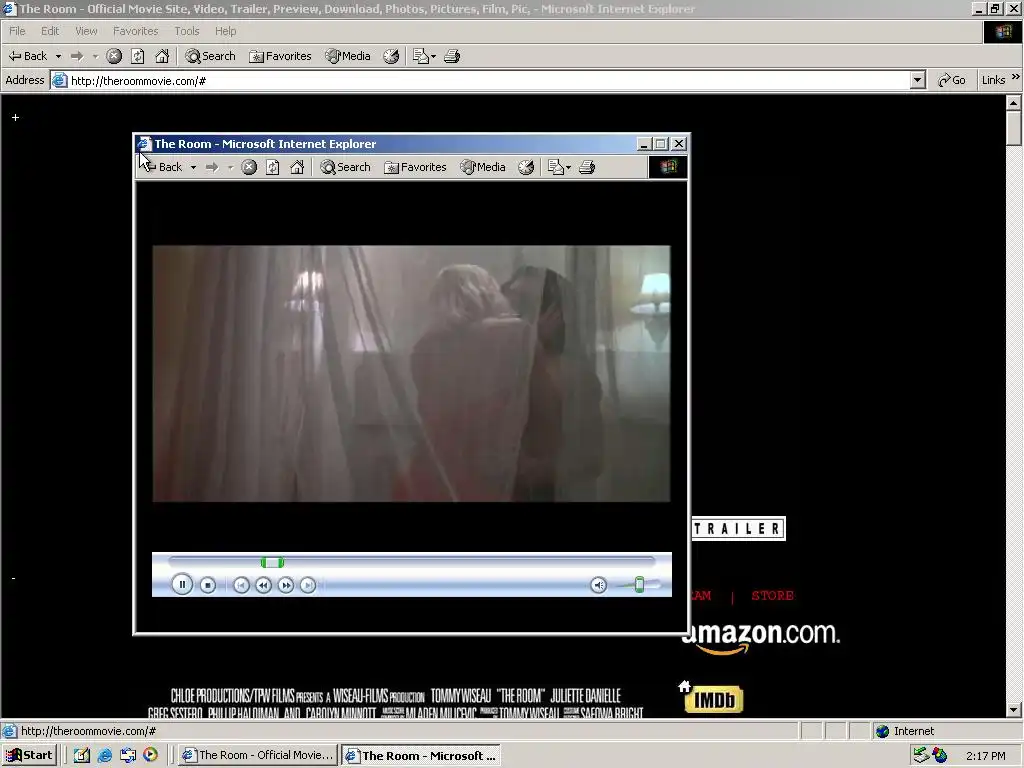Image resolution: width=1024 pixels, height=768 pixels.
Task: Open History in main browser toolbar
Action: [391, 56]
